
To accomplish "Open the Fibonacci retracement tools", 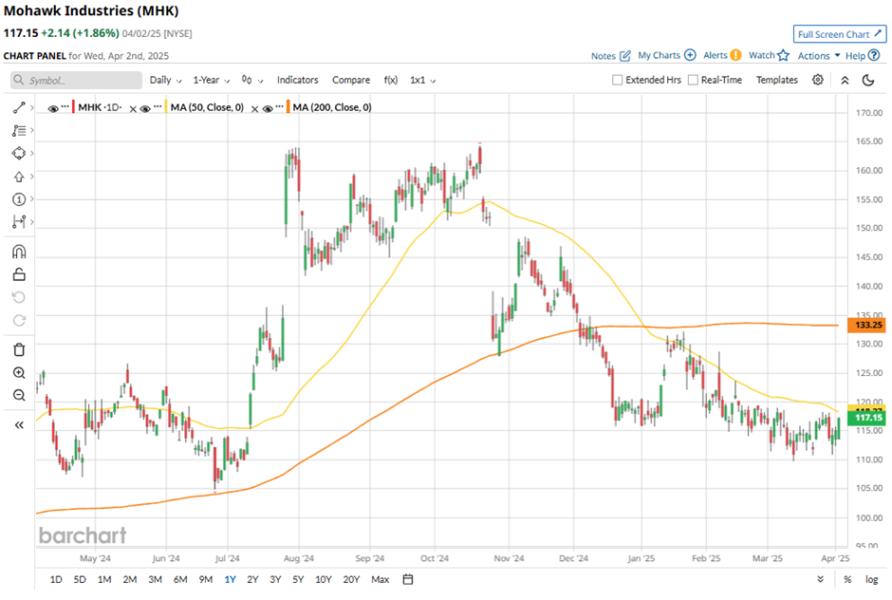I will (x=19, y=130).
